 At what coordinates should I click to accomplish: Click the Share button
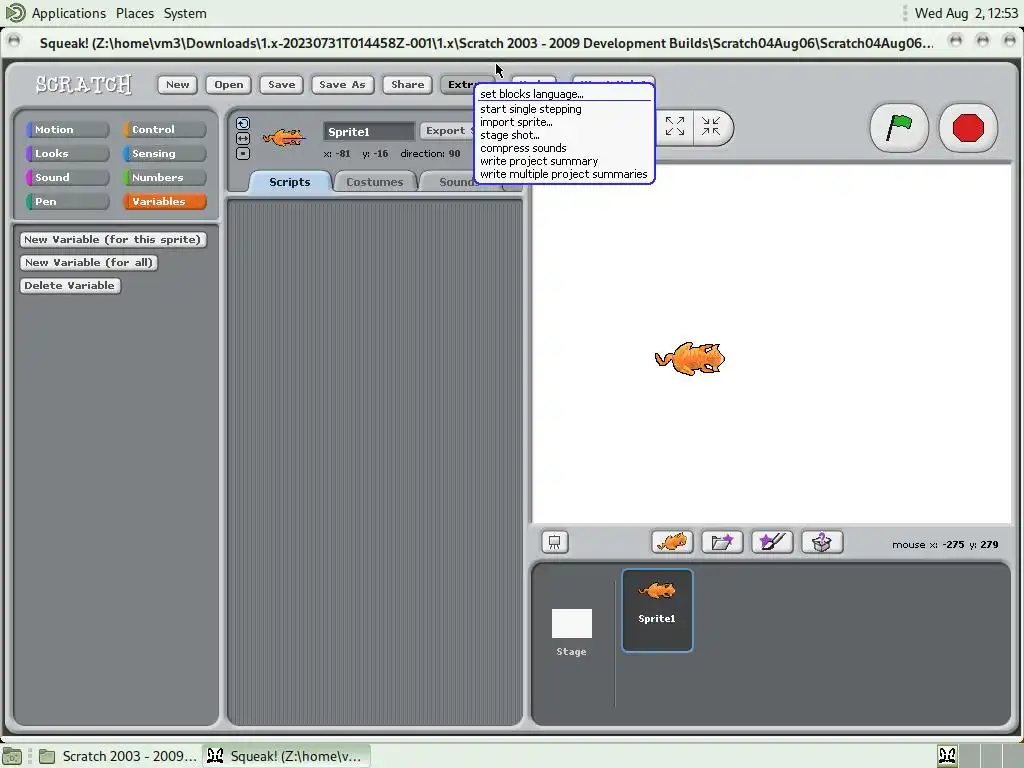pos(408,84)
